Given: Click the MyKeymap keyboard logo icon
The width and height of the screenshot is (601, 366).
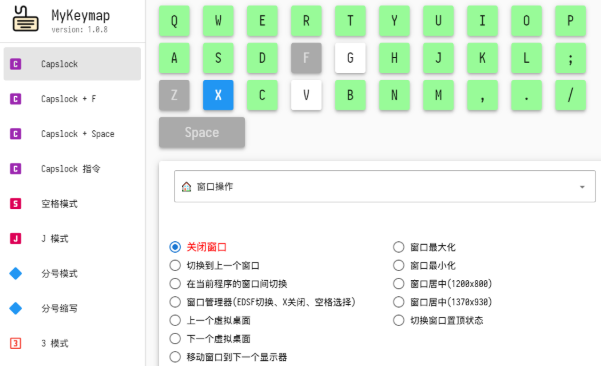Looking at the screenshot, I should (x=25, y=19).
